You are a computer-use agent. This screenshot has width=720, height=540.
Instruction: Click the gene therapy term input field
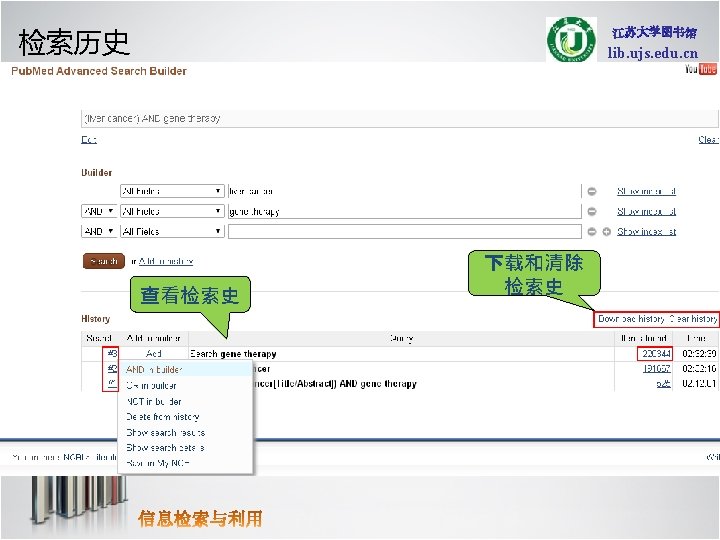point(405,211)
